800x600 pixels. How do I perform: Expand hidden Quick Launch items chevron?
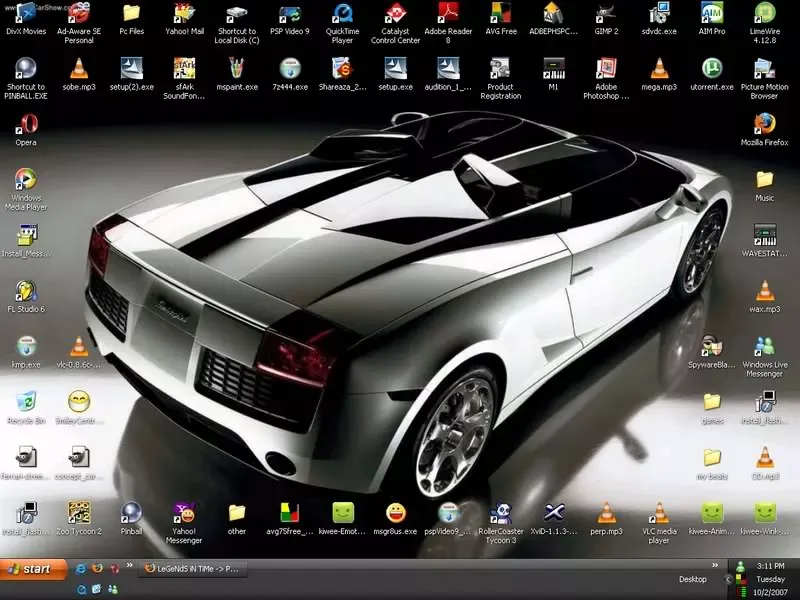coord(130,565)
